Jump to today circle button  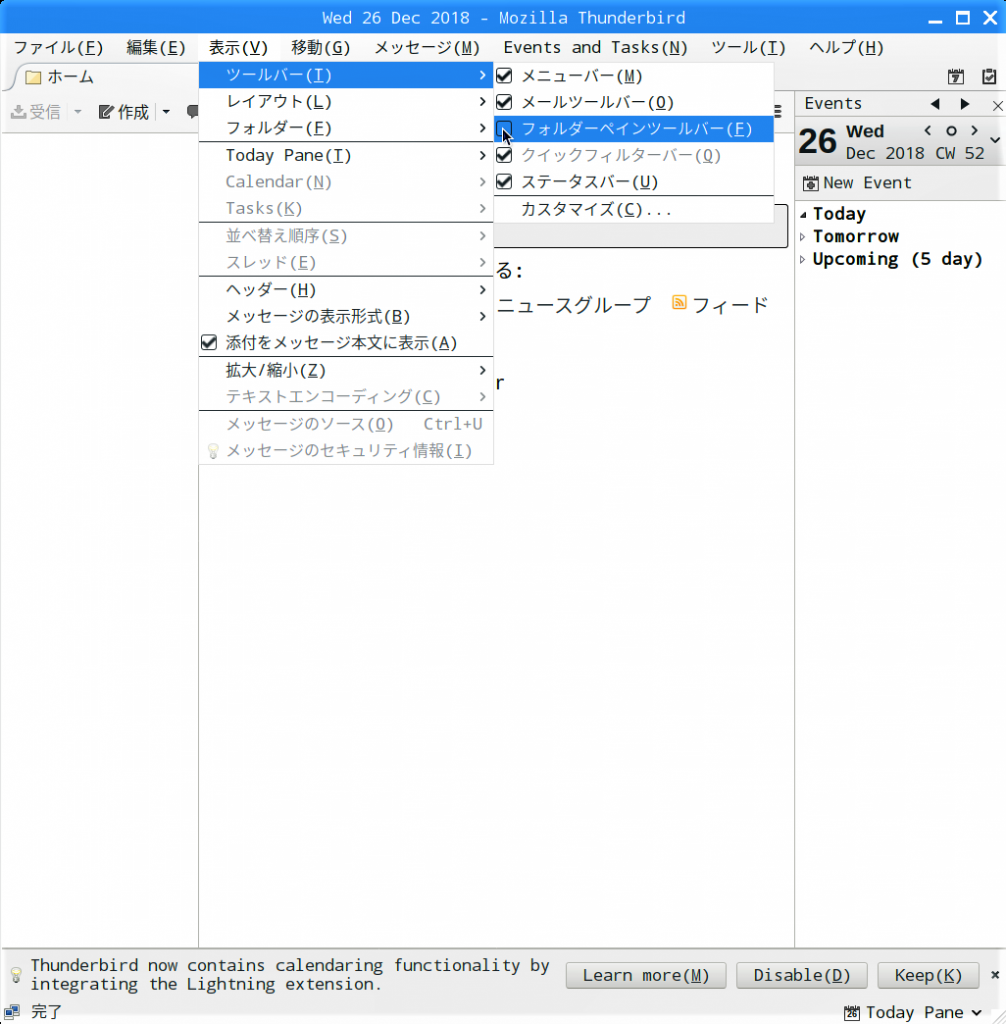[951, 131]
